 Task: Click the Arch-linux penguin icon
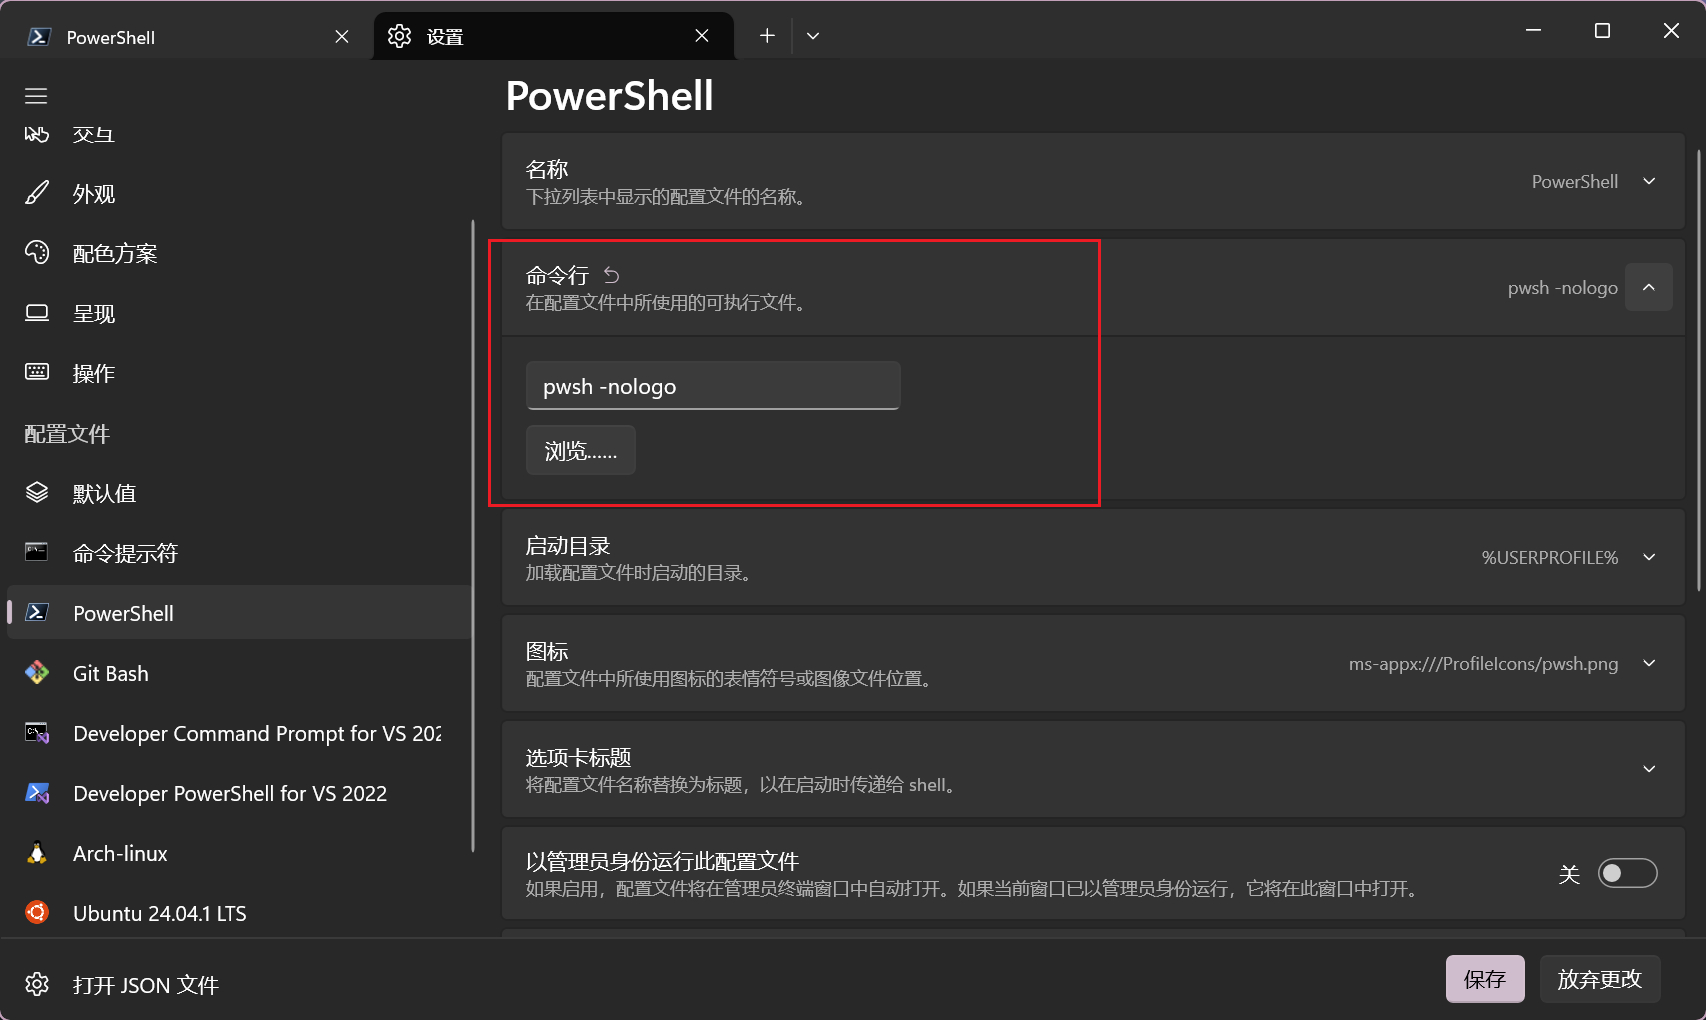click(37, 853)
